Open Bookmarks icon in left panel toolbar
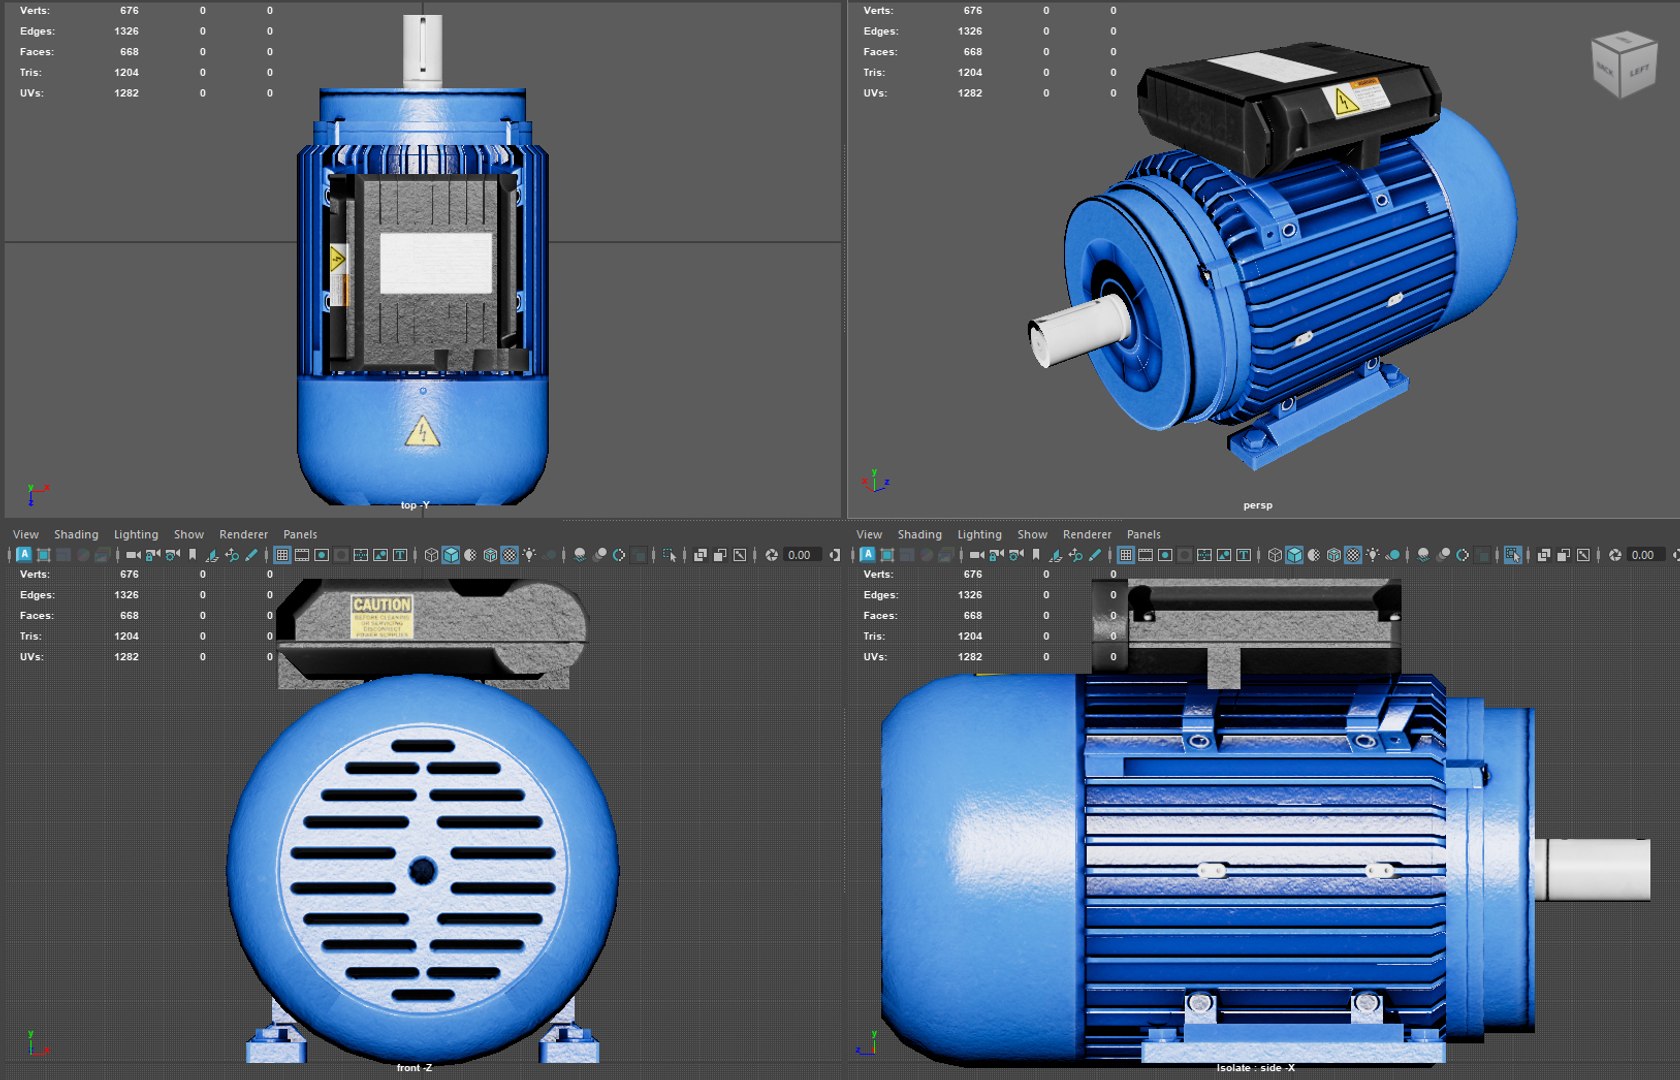Image resolution: width=1680 pixels, height=1080 pixels. (192, 555)
